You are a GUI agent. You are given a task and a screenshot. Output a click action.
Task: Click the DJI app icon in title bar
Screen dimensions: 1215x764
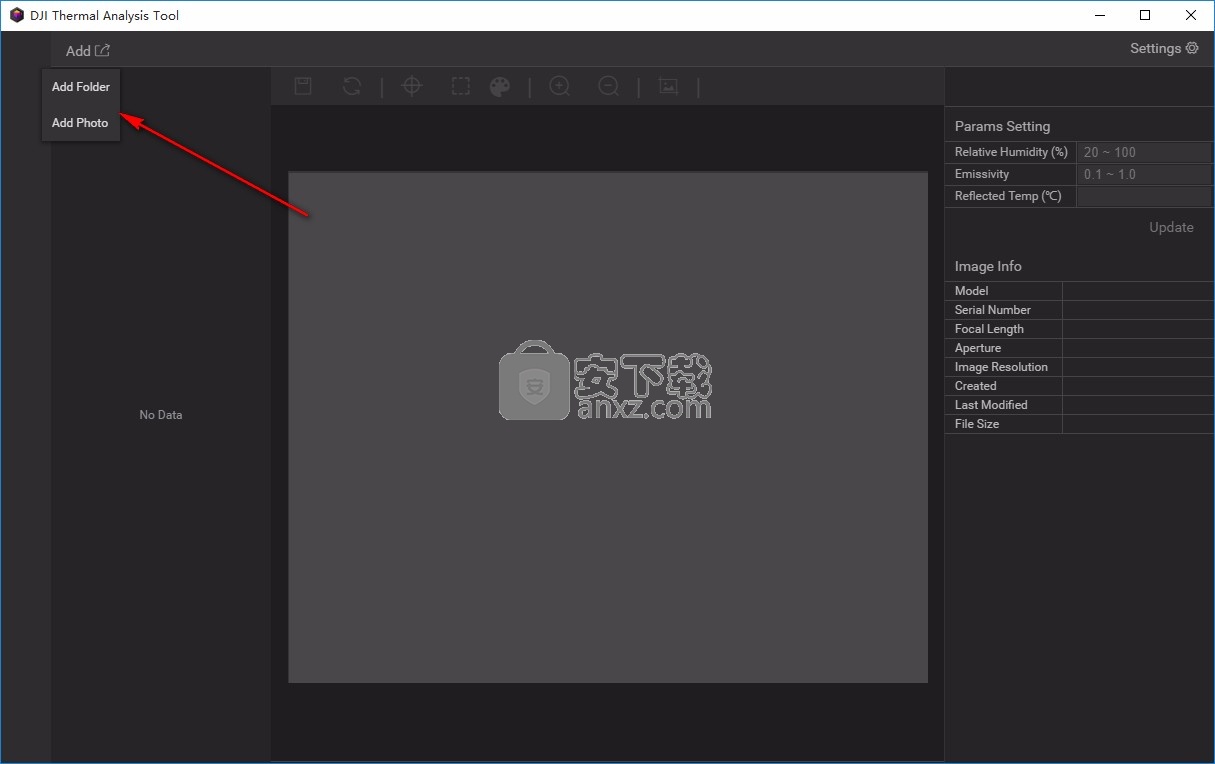(x=17, y=15)
